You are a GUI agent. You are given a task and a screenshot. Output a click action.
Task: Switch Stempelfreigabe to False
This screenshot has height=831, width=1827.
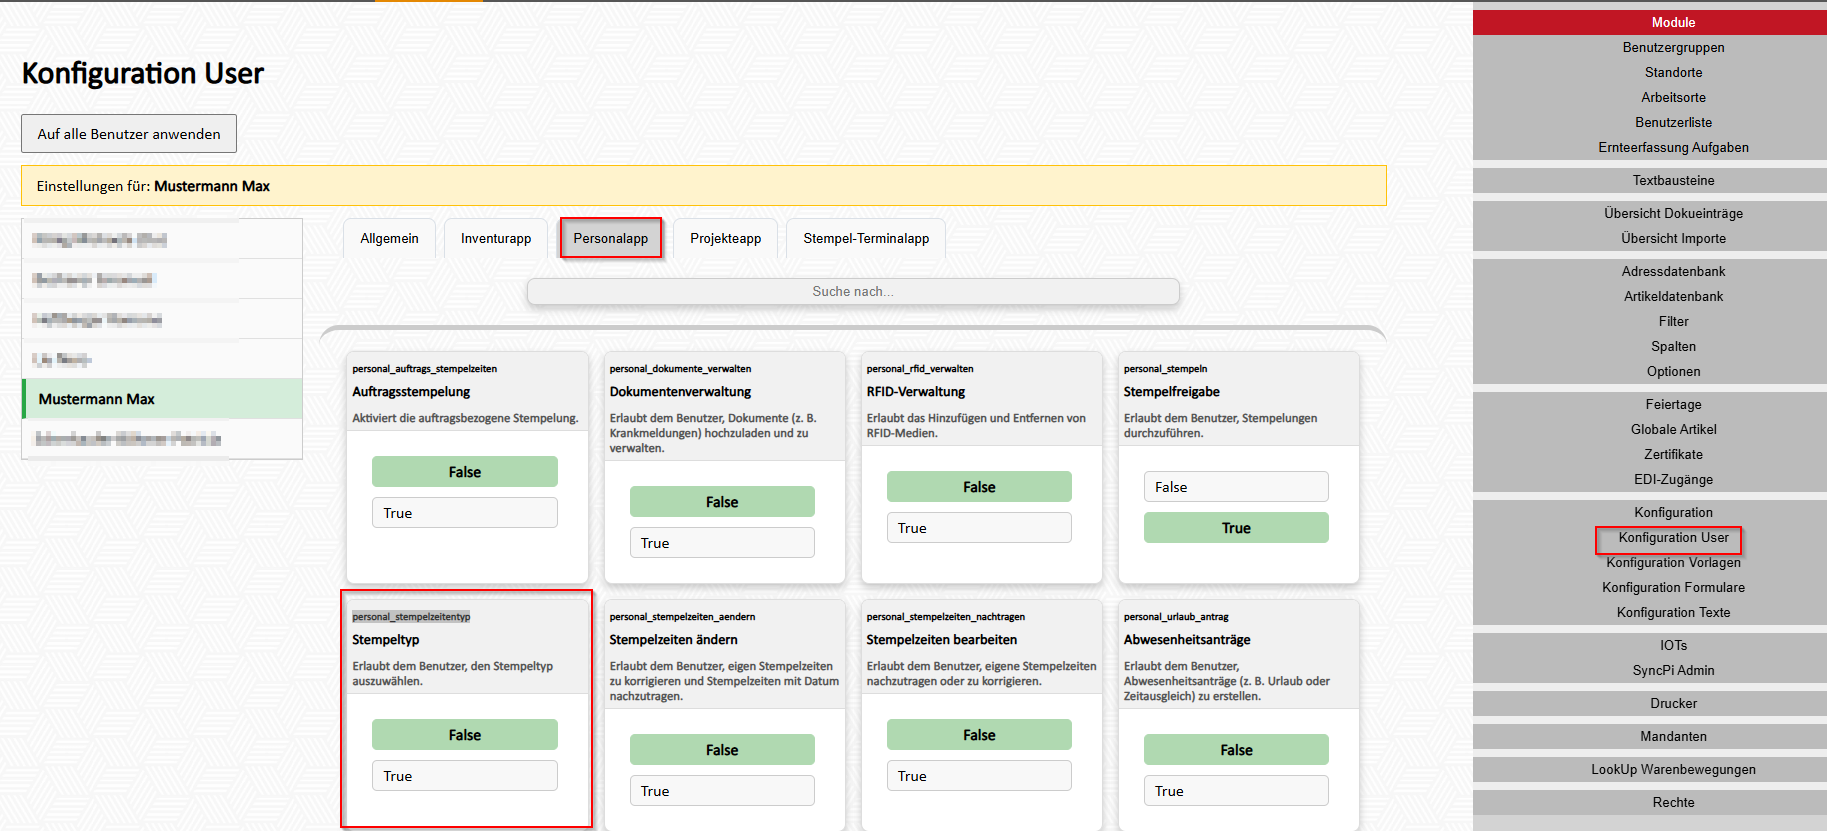(x=1236, y=487)
